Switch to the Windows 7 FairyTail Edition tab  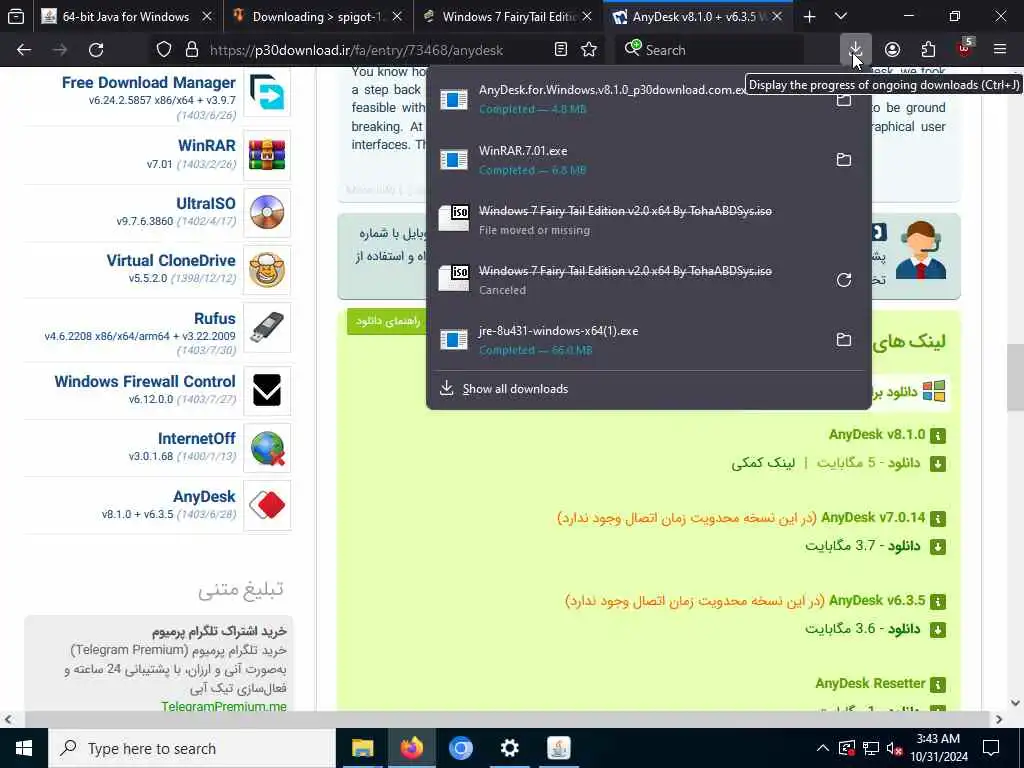[x=508, y=16]
